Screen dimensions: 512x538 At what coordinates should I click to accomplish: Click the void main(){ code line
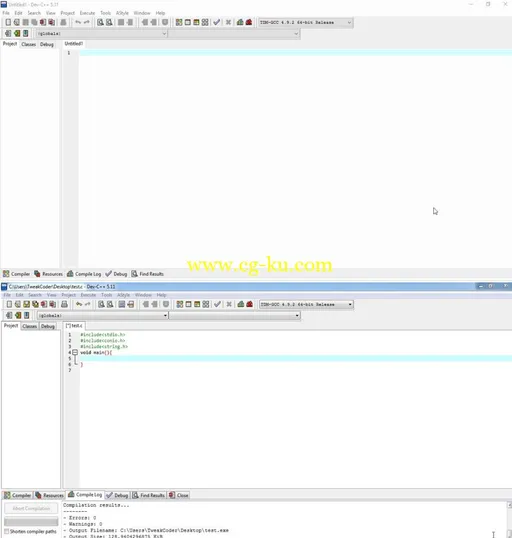[x=96, y=352]
